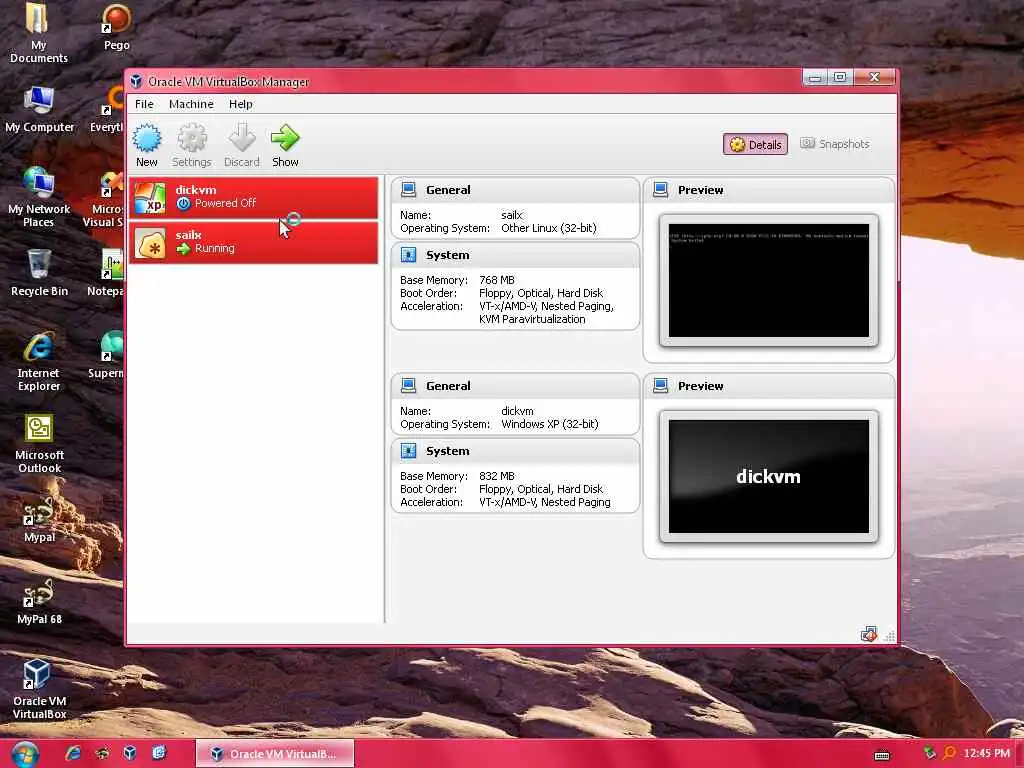Screen dimensions: 1024x768
Task: Open the Help menu
Action: click(240, 104)
